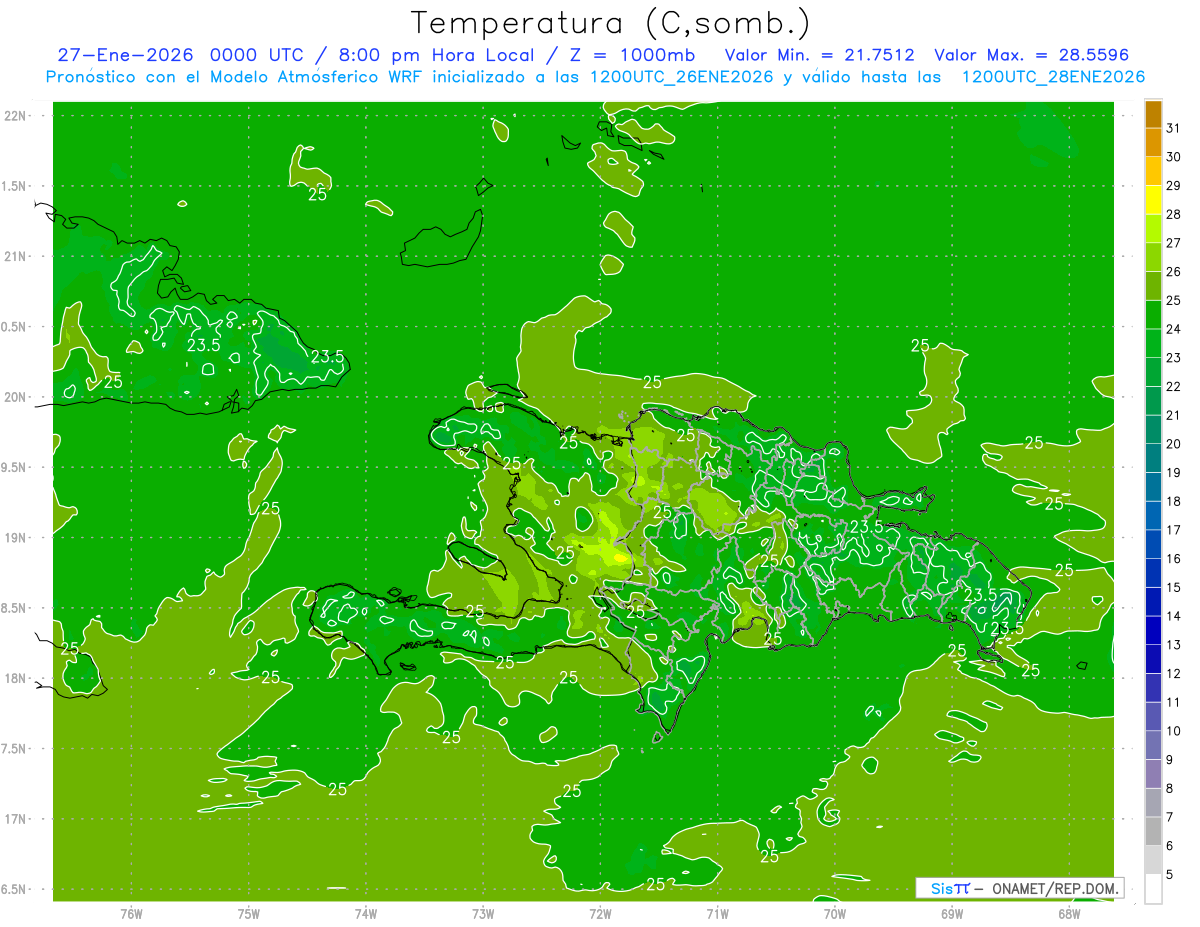Click legend scale value "18"
Viewport: 1200px width, 927px height.
(x=1174, y=502)
